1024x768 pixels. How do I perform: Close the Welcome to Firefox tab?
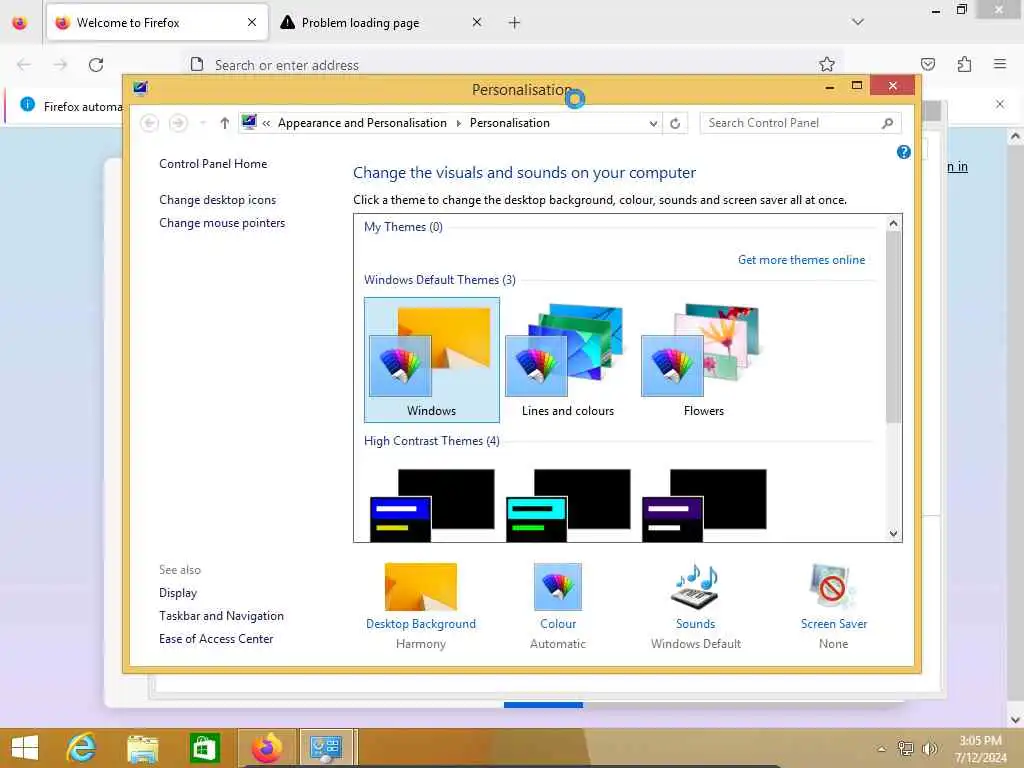coord(251,23)
